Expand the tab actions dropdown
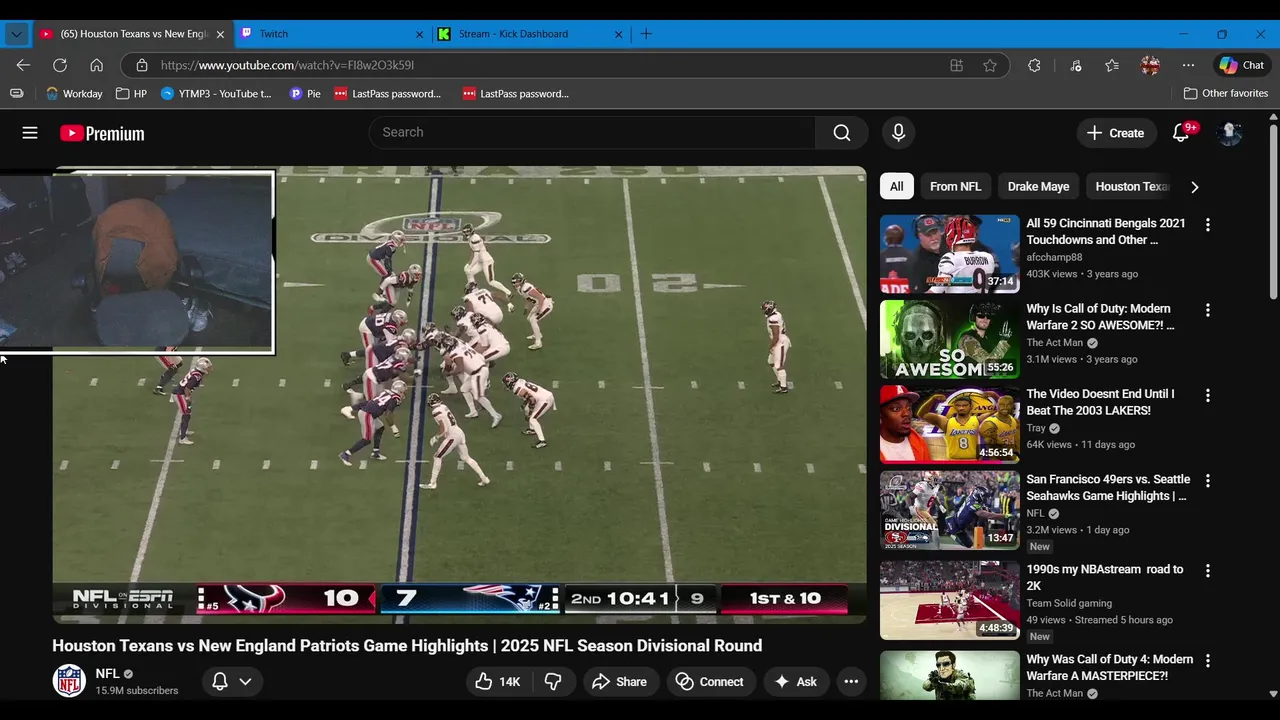Image resolution: width=1280 pixels, height=720 pixels. (16, 34)
